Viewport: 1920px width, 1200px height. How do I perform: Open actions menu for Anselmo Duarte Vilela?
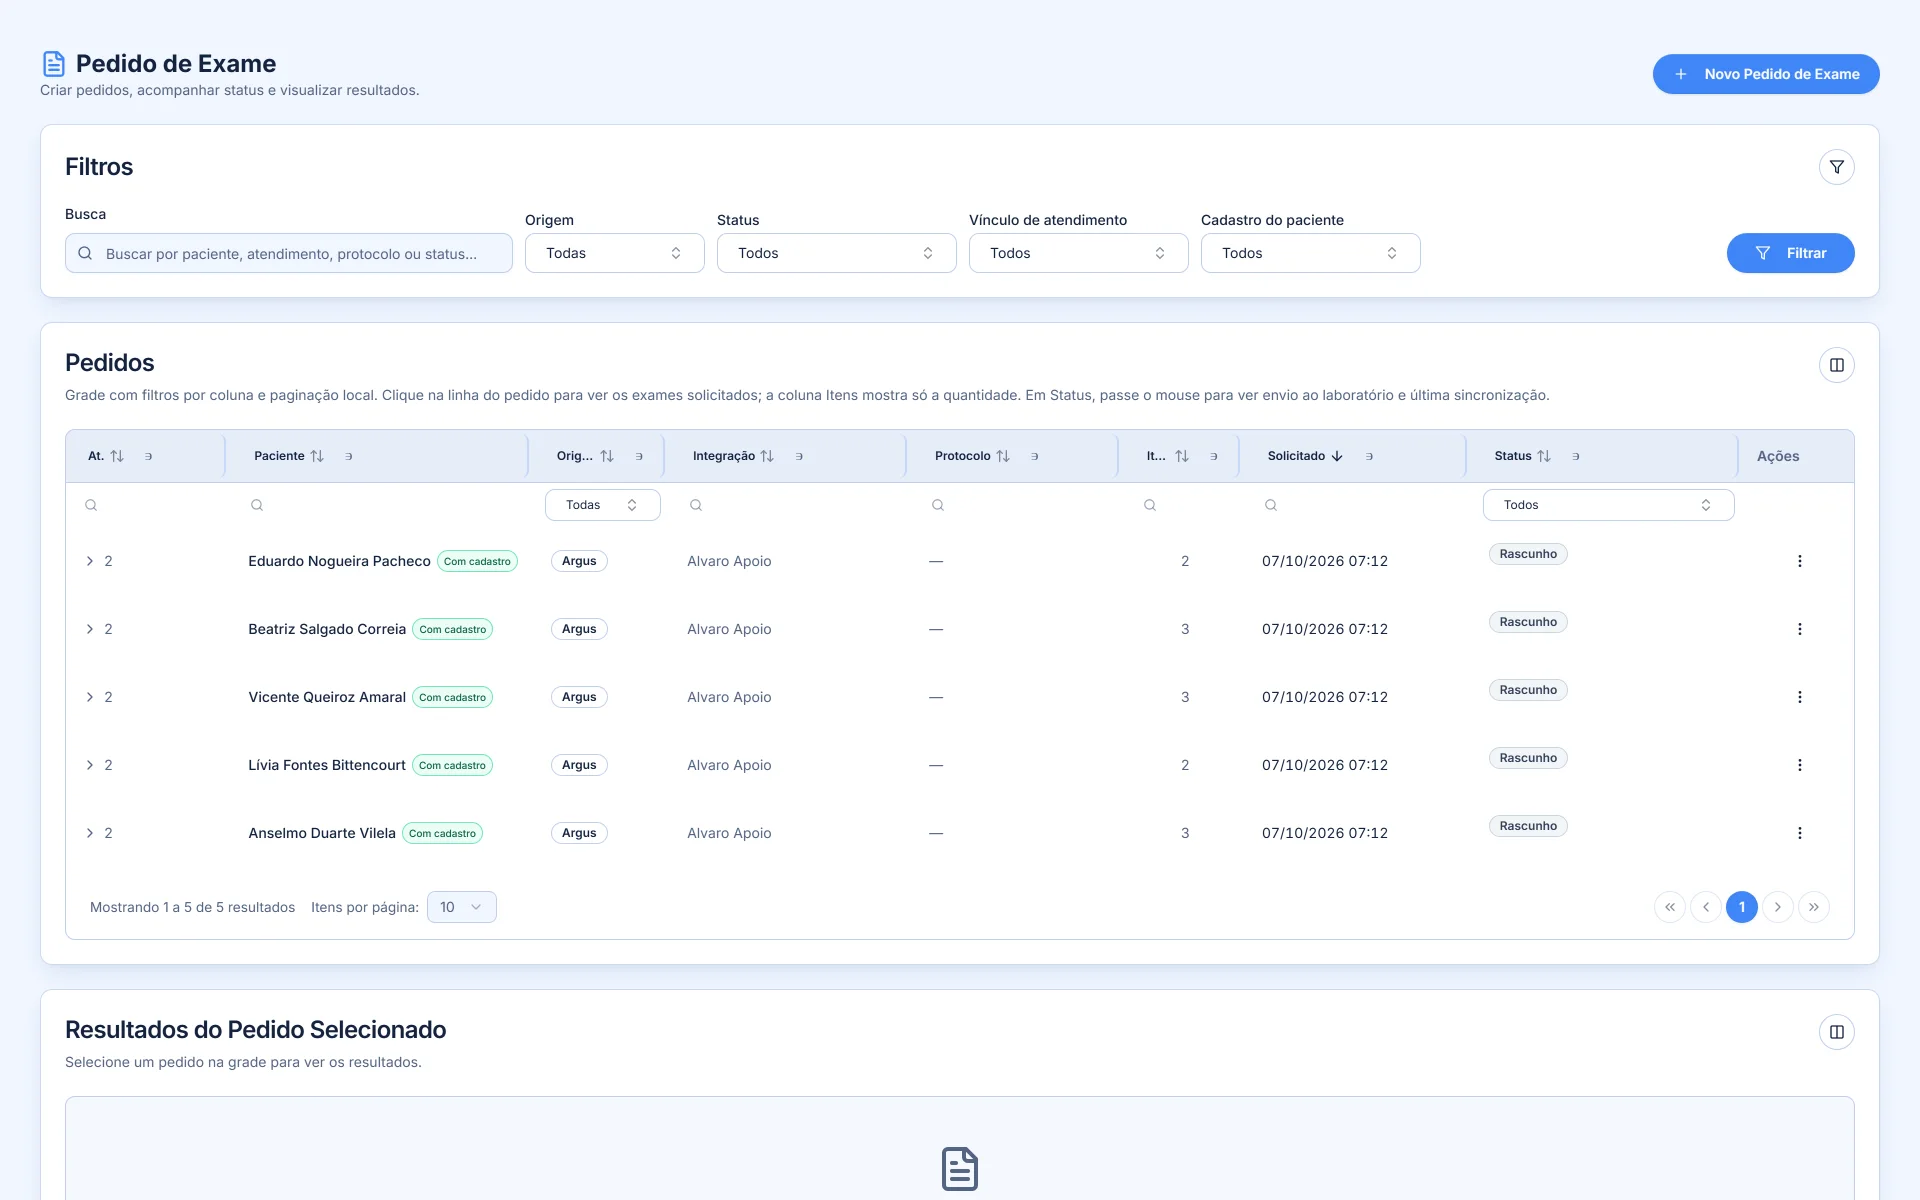coord(1799,833)
